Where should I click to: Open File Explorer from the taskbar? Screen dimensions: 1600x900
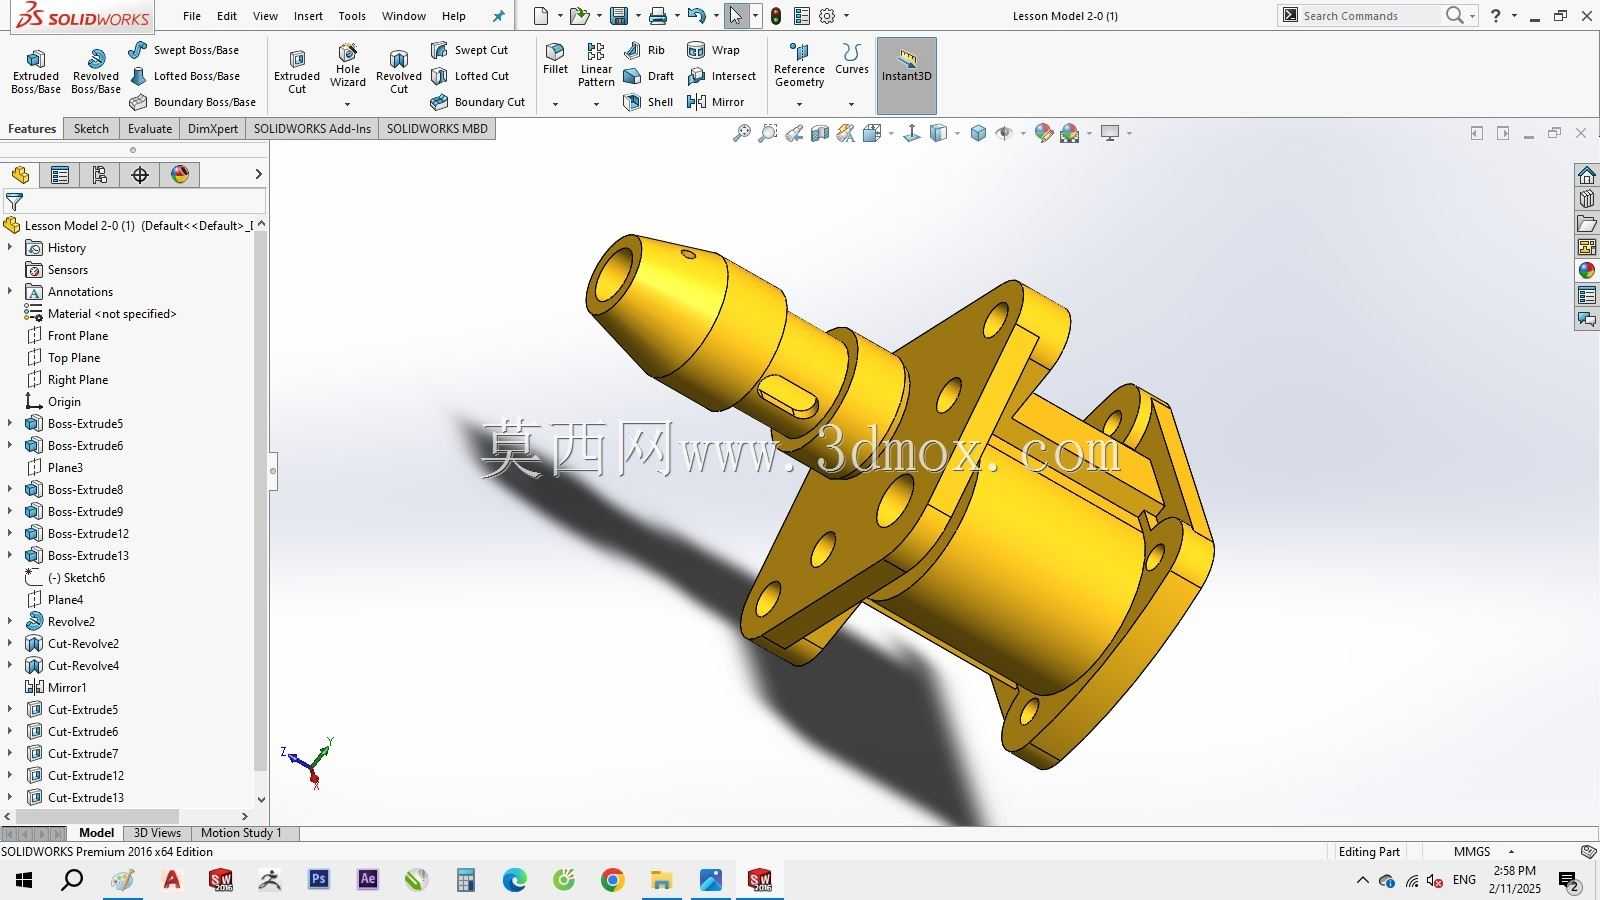point(662,880)
